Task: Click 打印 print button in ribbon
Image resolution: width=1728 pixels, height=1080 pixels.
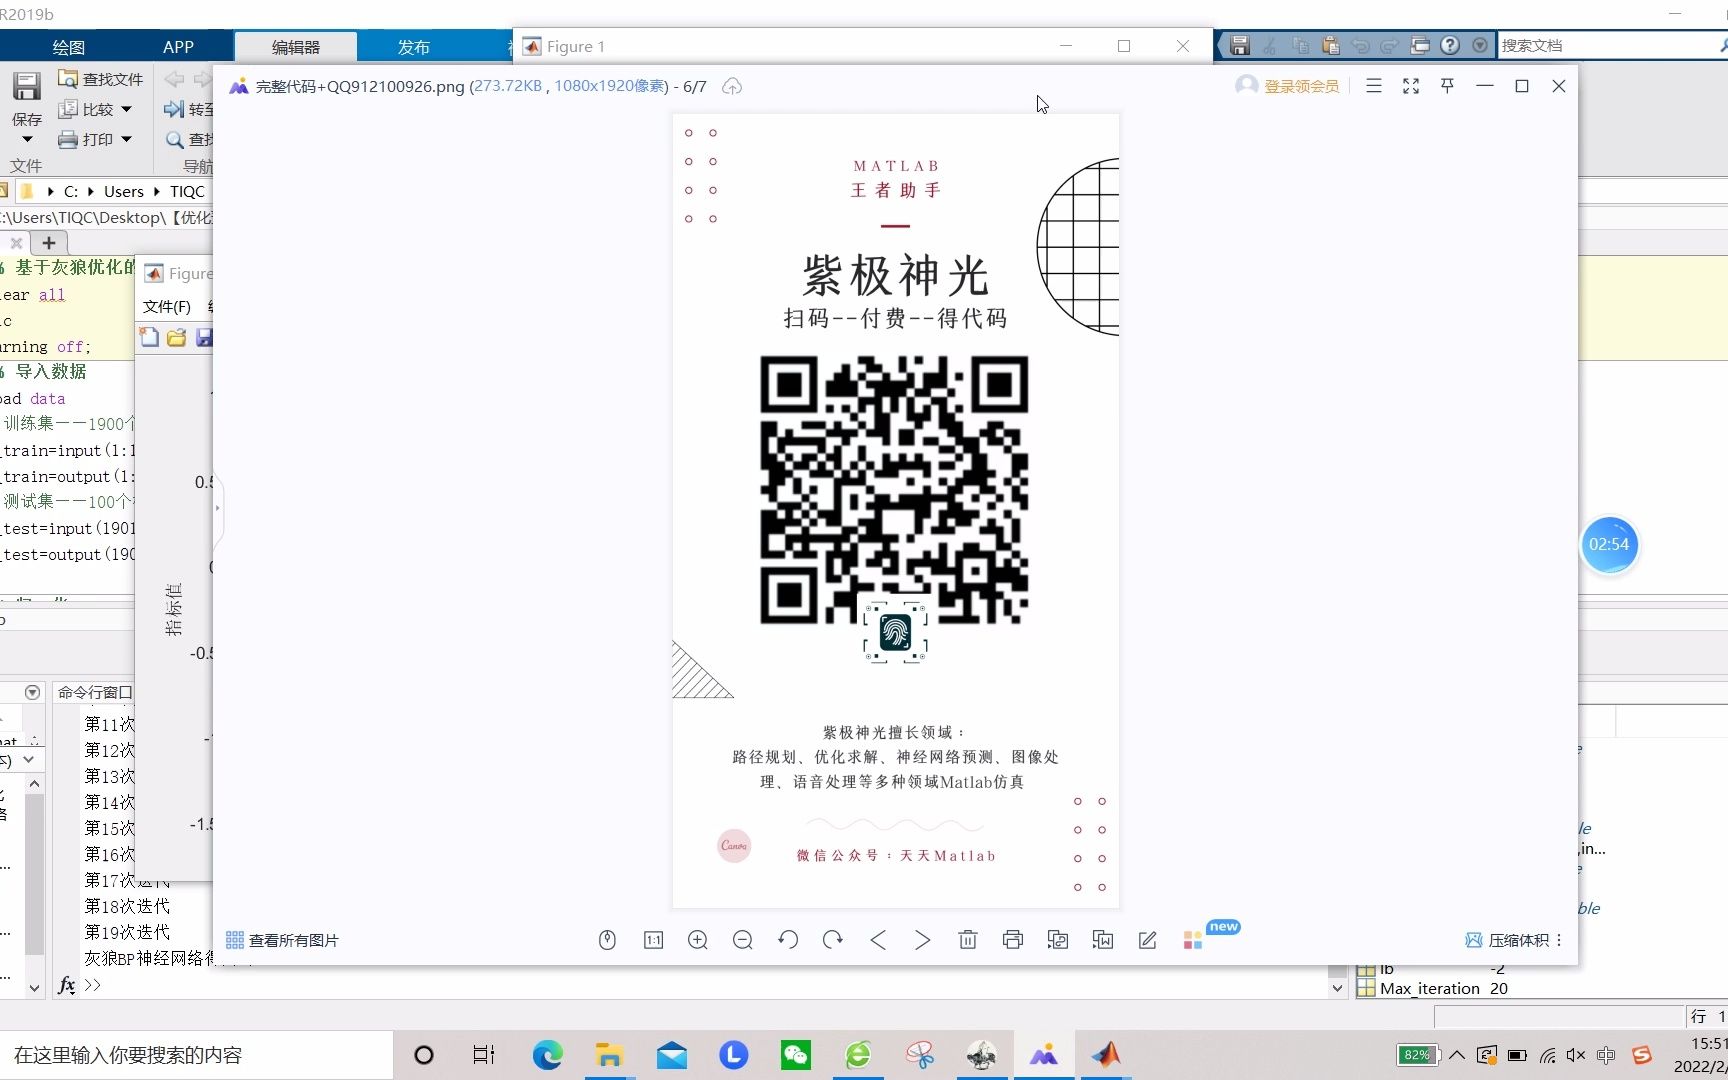Action: [x=87, y=139]
